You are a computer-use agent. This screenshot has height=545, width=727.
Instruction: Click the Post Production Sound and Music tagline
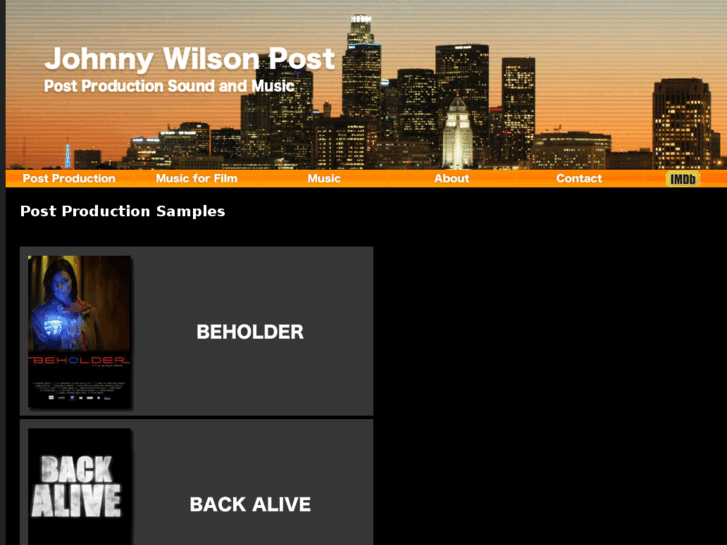pos(169,86)
